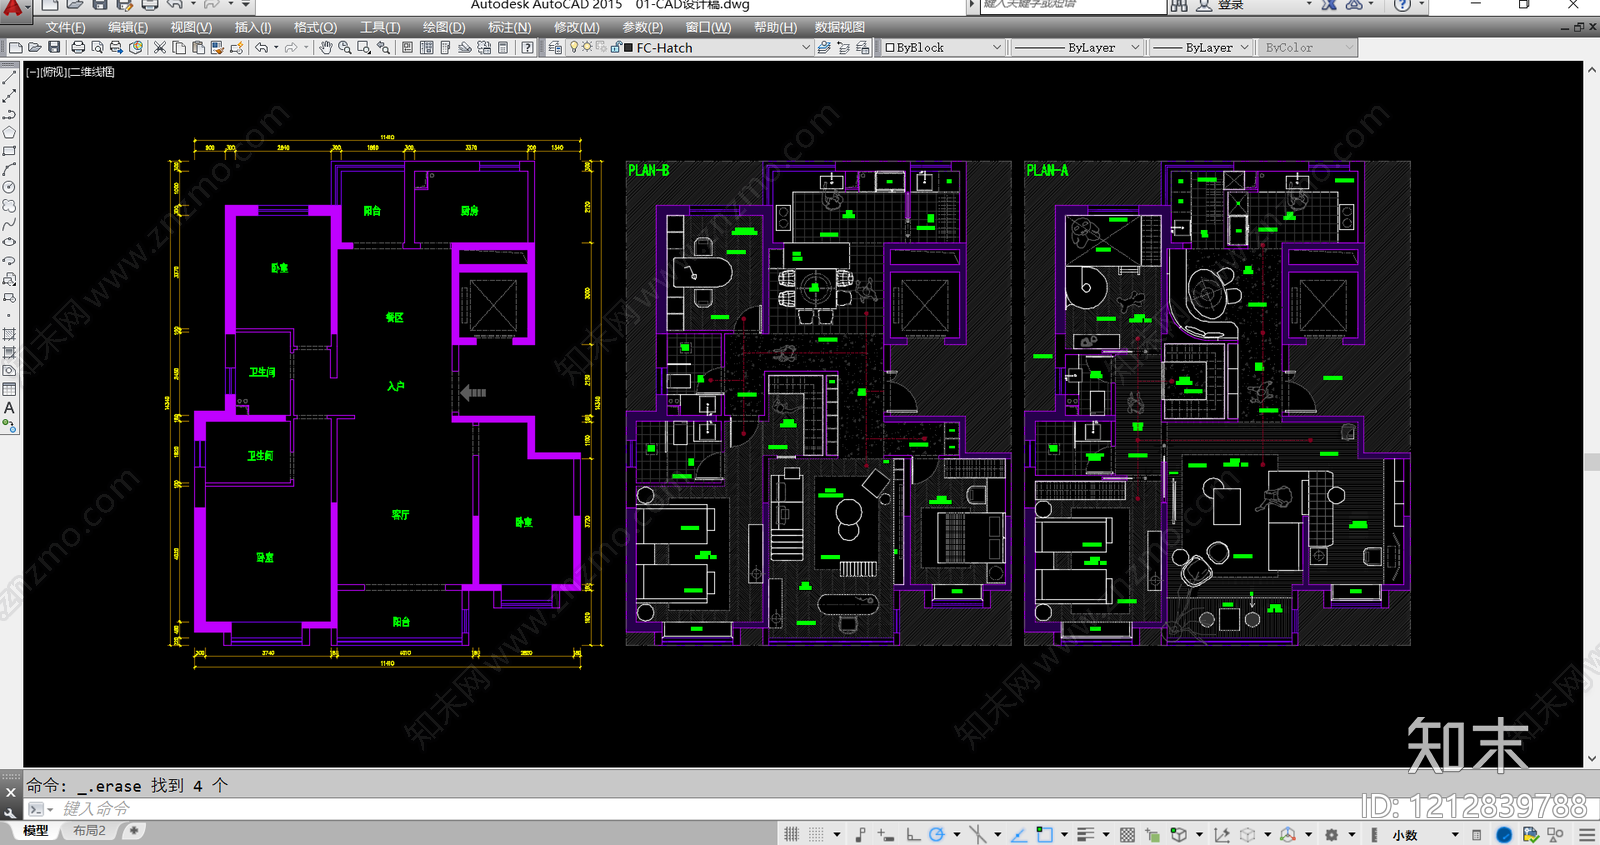
Task: Open the 格式(O) menu
Action: point(315,27)
